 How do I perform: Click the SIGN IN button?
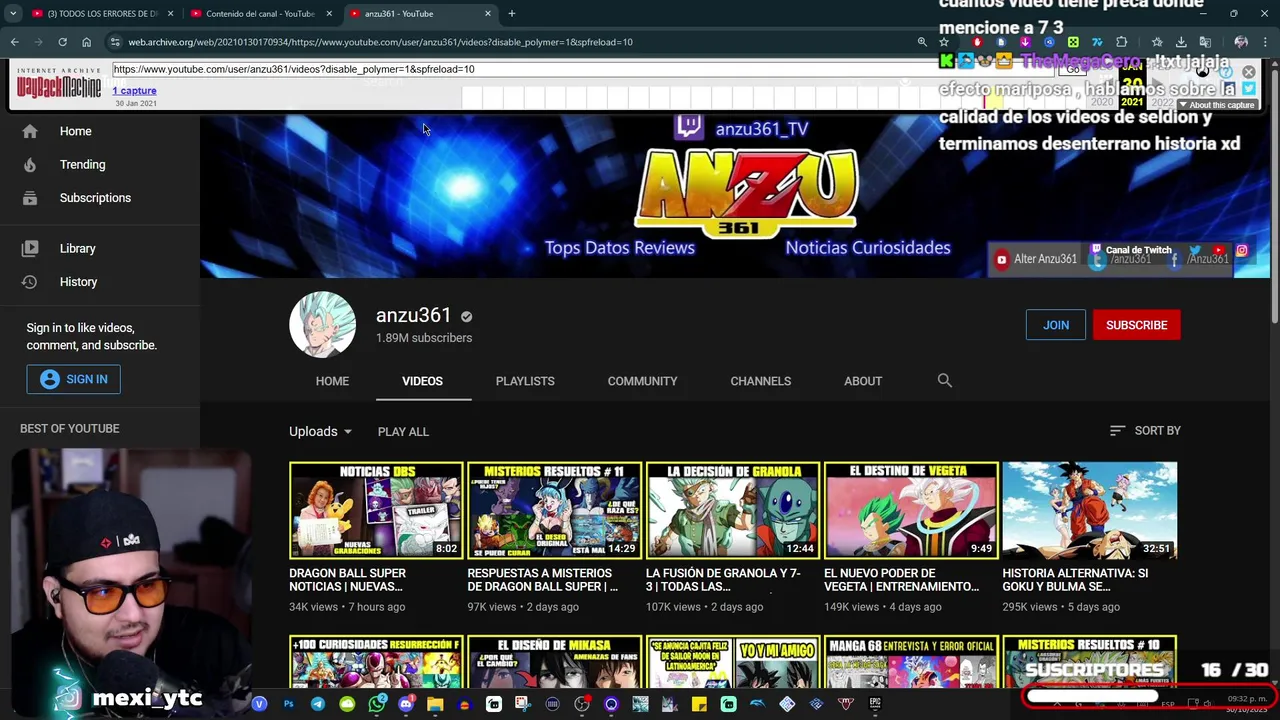point(74,379)
